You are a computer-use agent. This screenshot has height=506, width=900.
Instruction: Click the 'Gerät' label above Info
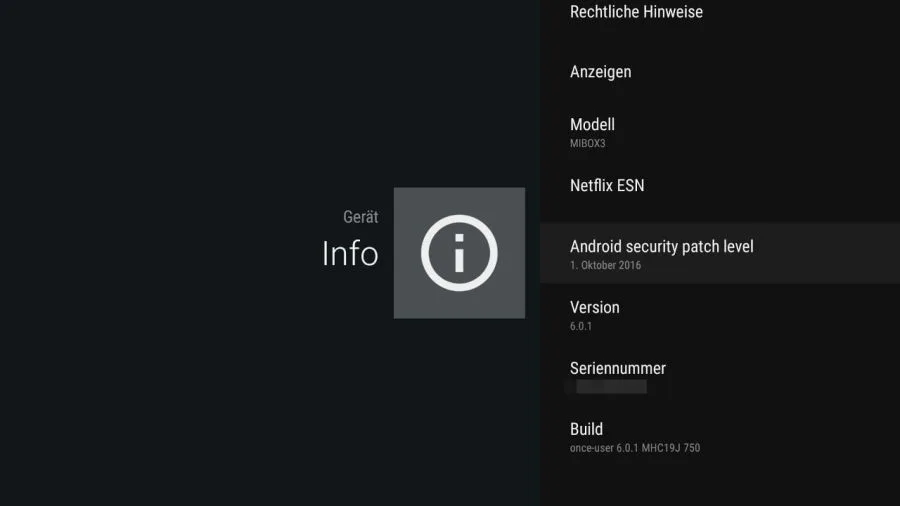[x=360, y=217]
